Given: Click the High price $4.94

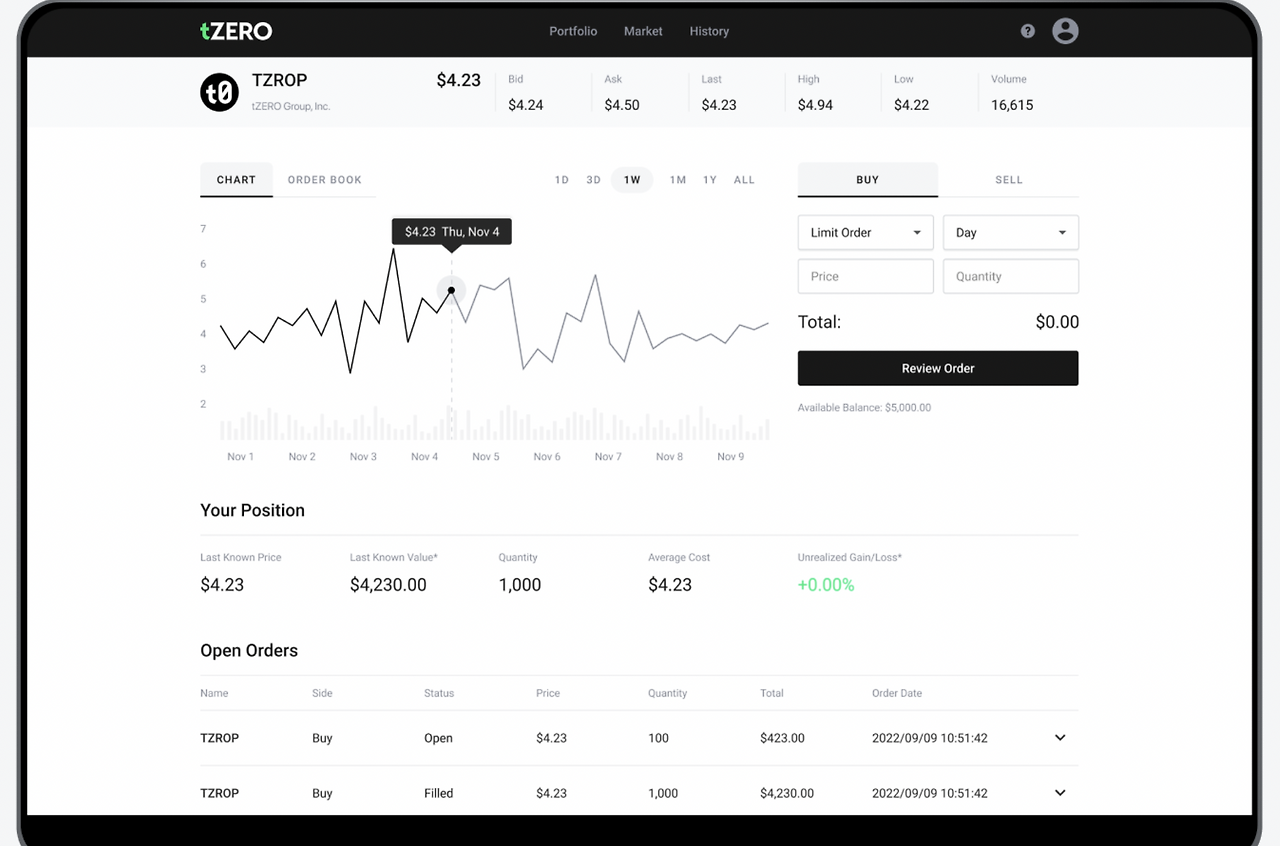Looking at the screenshot, I should point(815,105).
